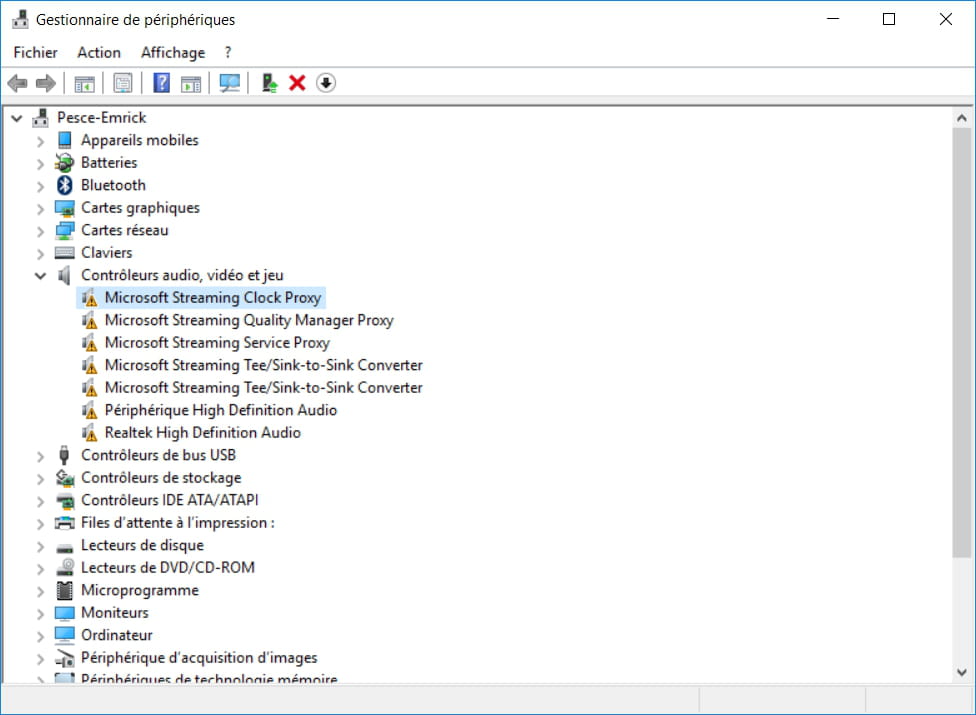Click the Cartes réseau icon
Image resolution: width=976 pixels, height=715 pixels.
(x=65, y=230)
